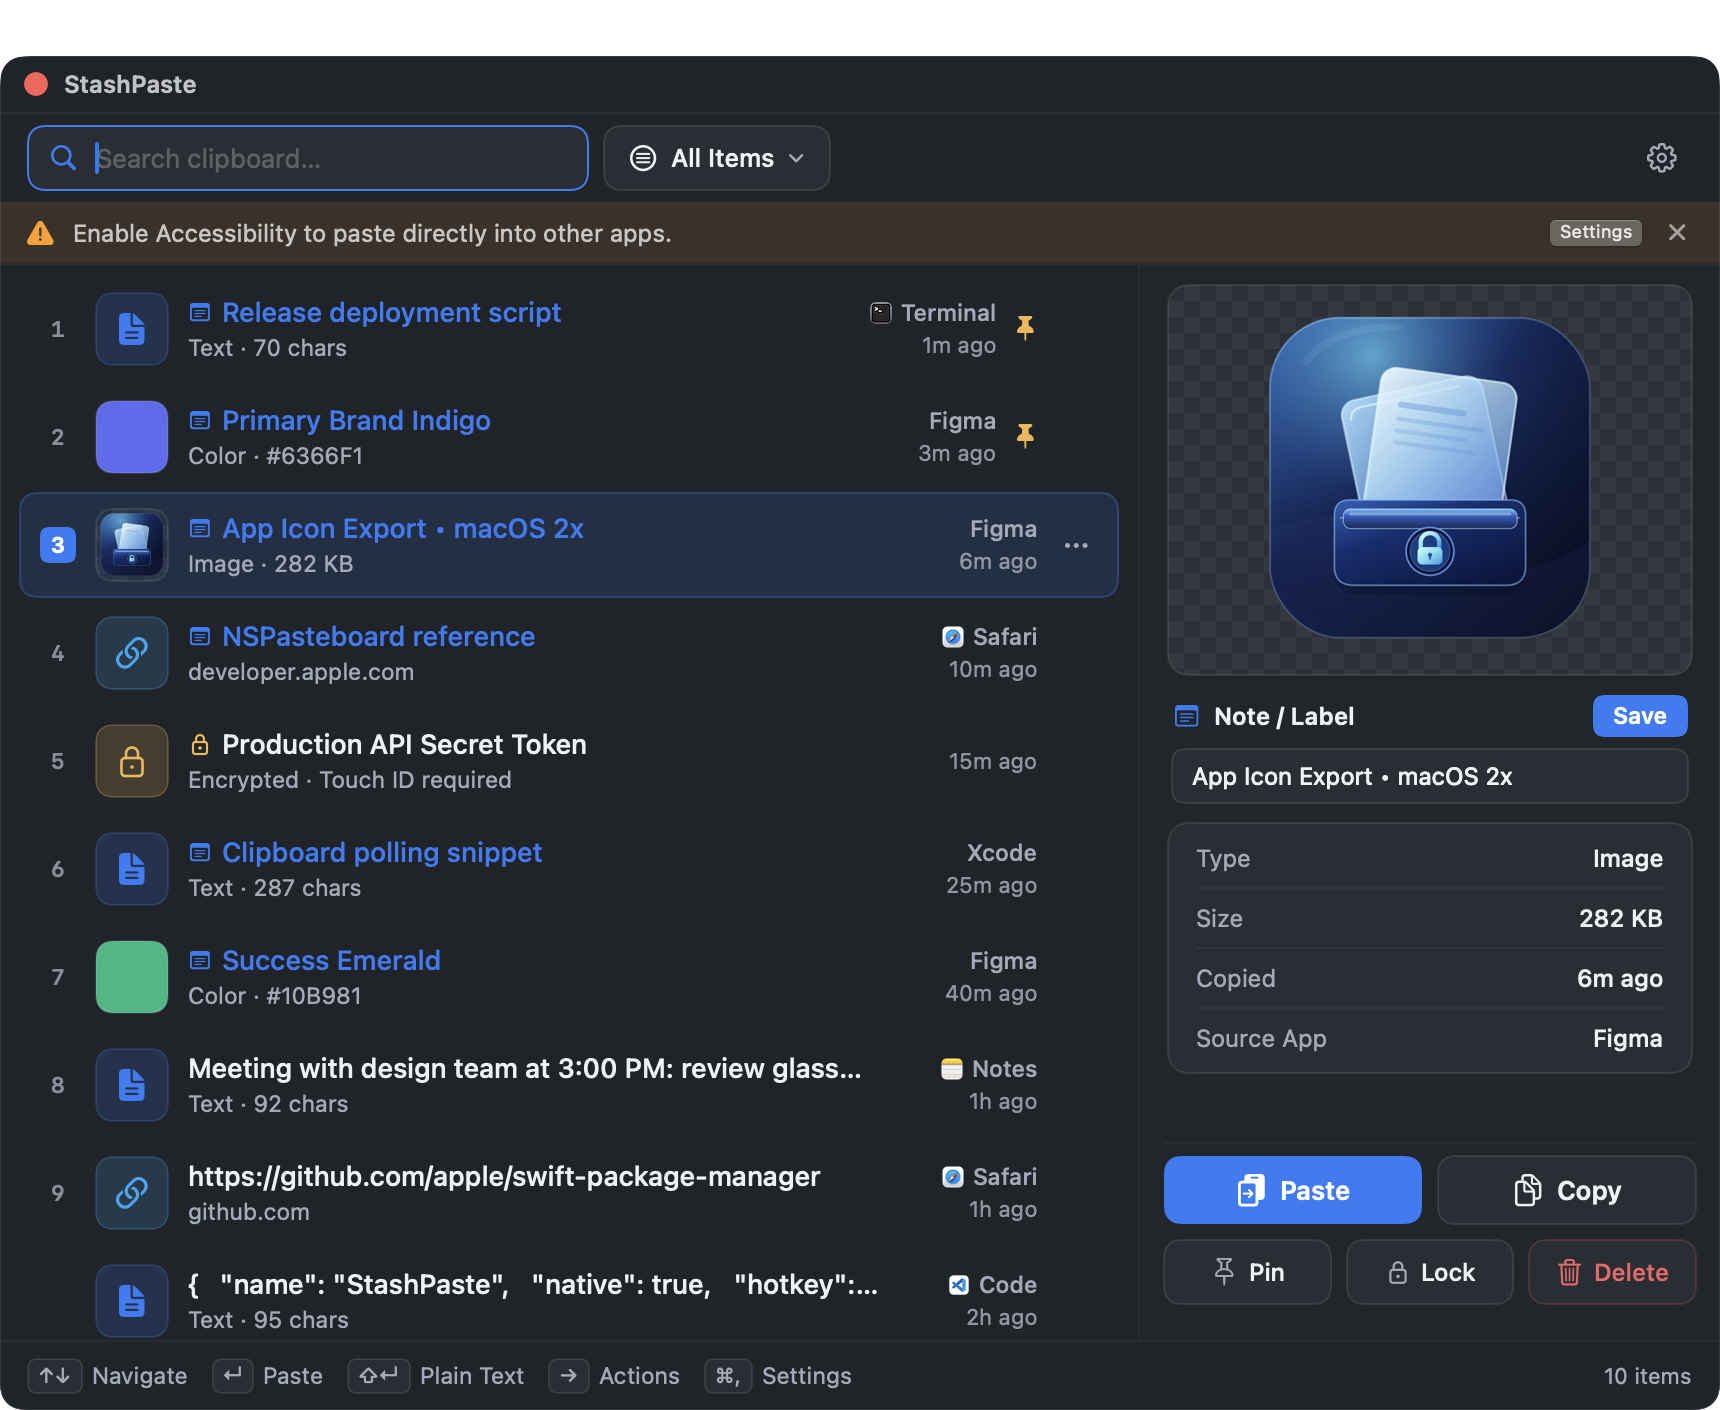Click the link icon for NSPasteboard reference
Image resolution: width=1720 pixels, height=1410 pixels.
132,653
